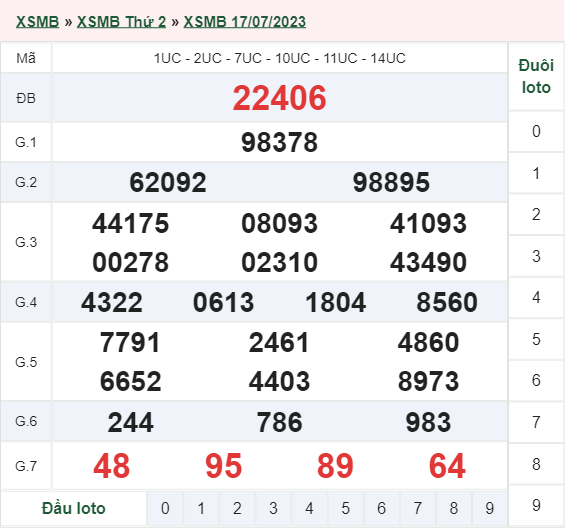Viewport: 565px width, 528px height.
Task: Select Đầu loto digit 8
Action: [x=453, y=508]
